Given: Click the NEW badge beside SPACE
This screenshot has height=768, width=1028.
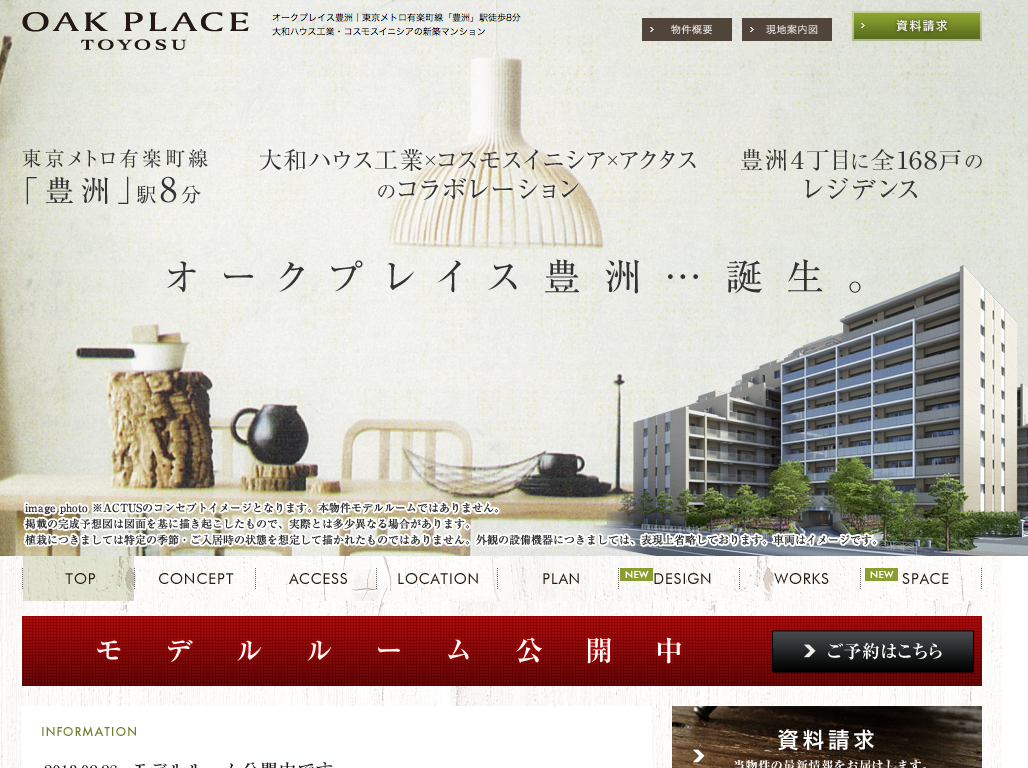Looking at the screenshot, I should 881,574.
